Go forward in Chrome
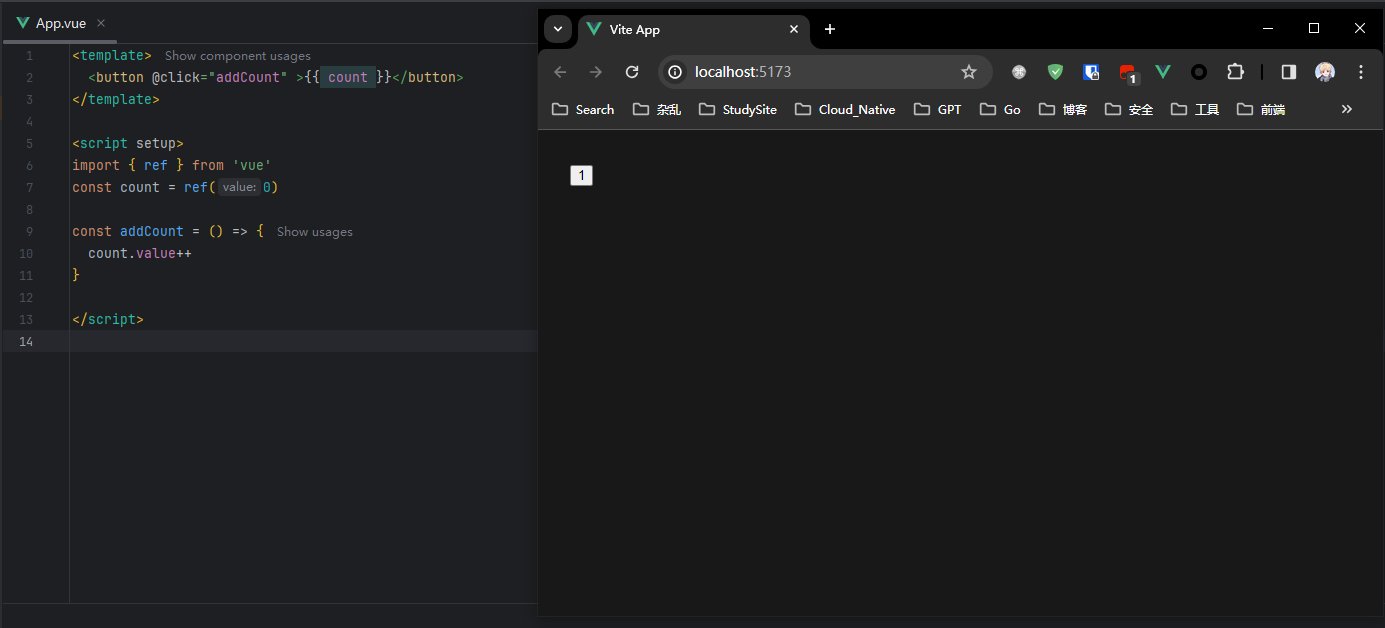 coord(596,72)
